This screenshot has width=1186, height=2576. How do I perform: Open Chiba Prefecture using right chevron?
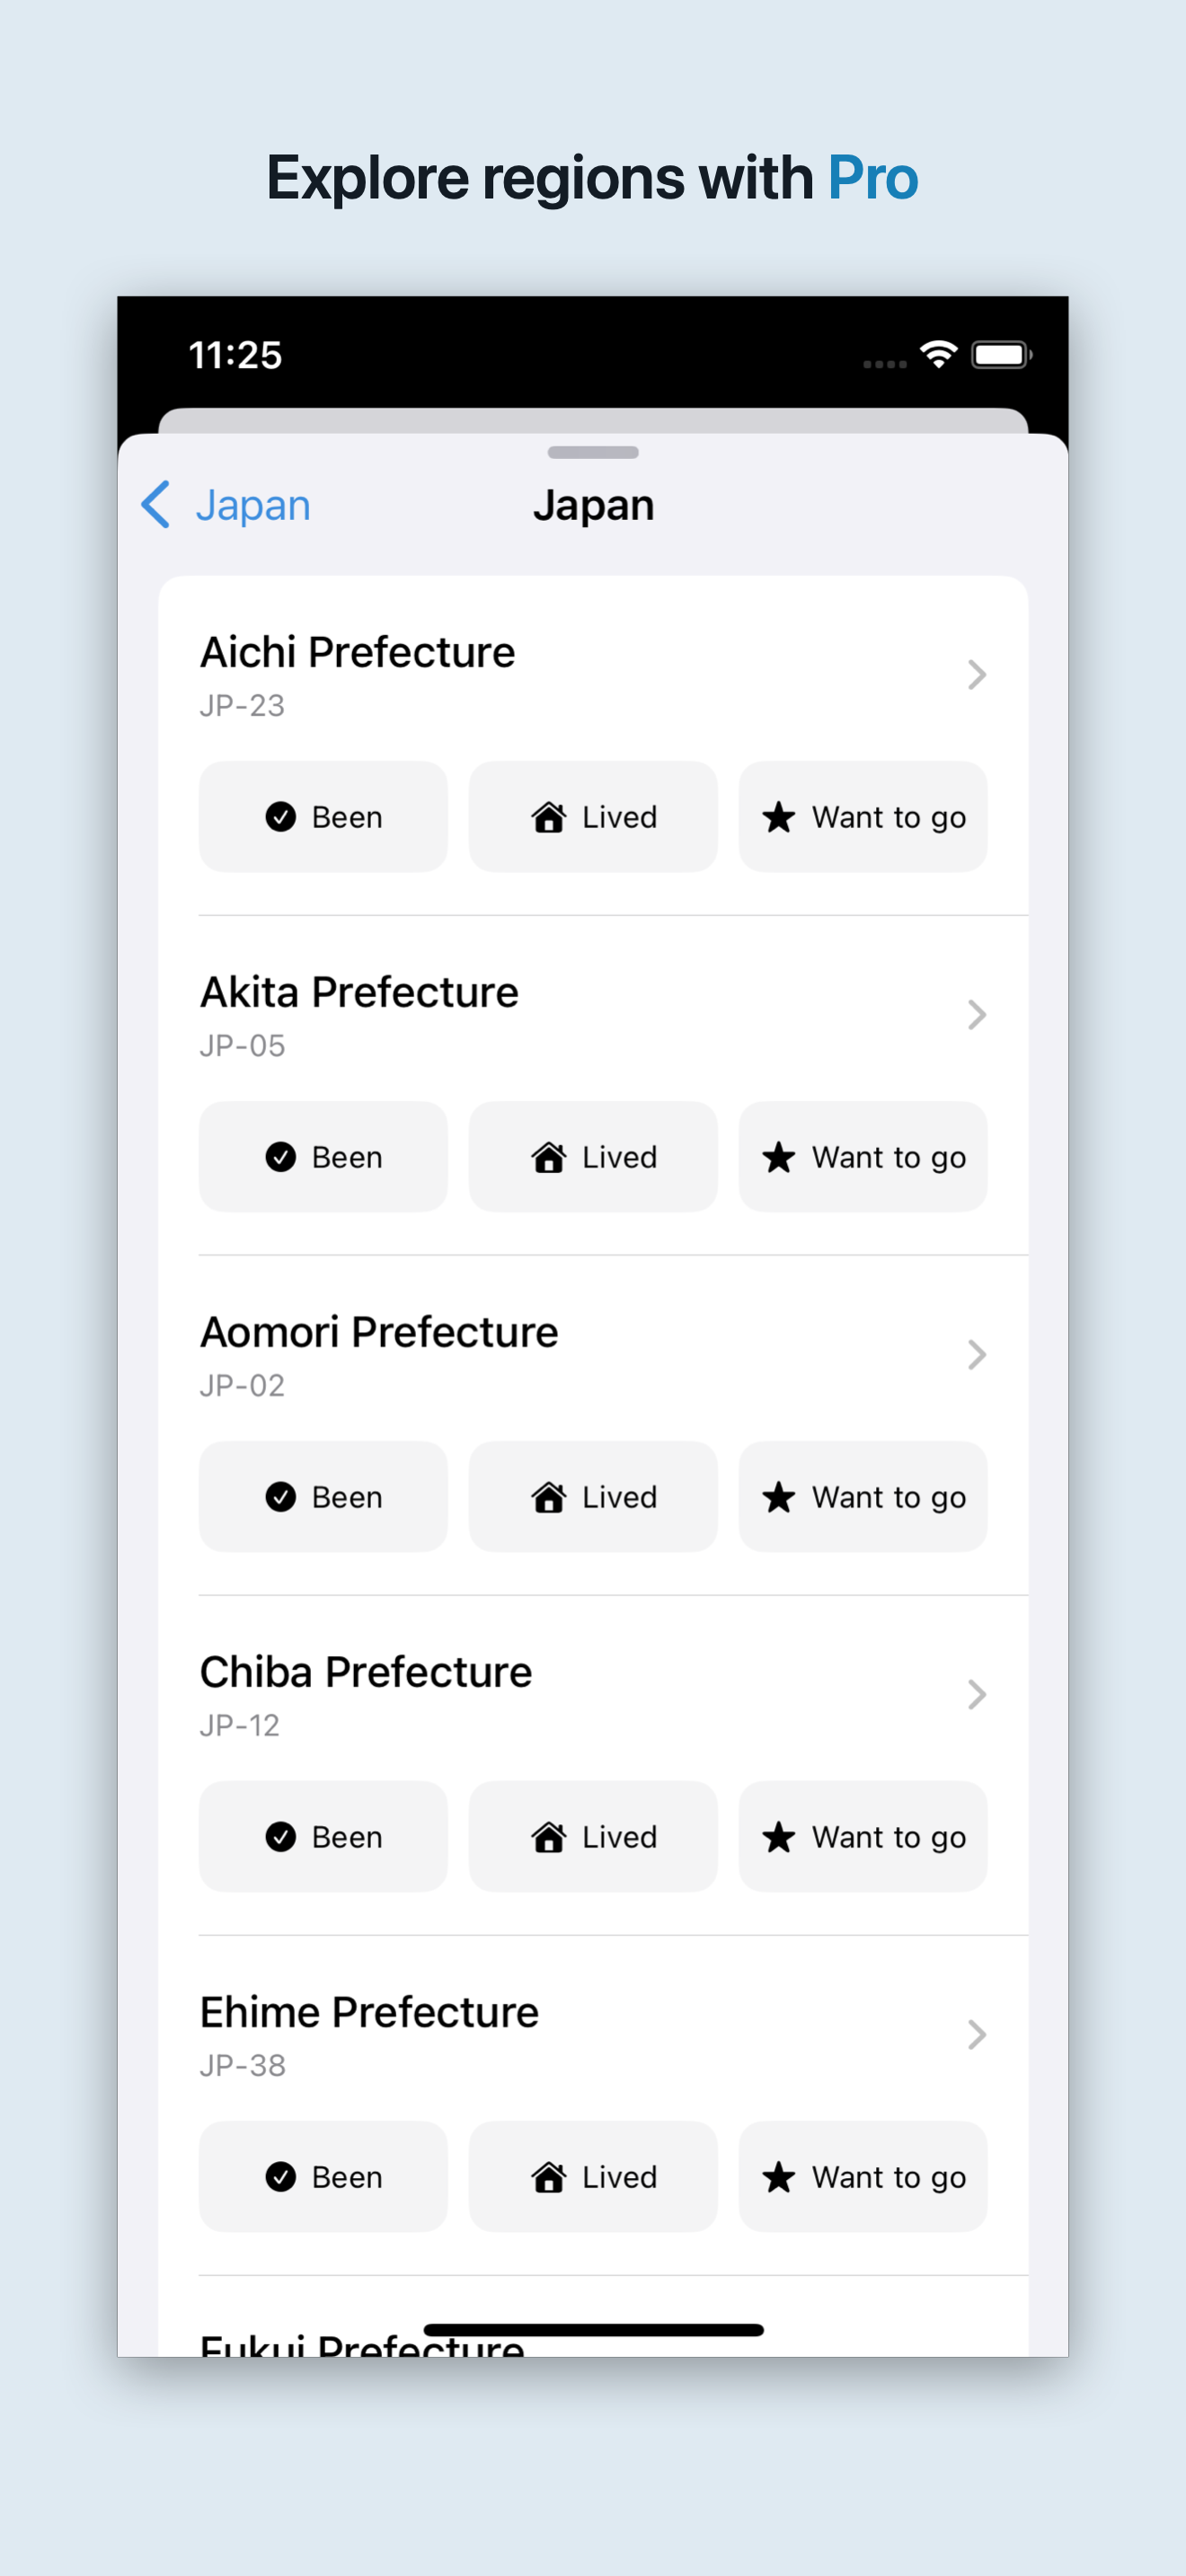[x=977, y=1695]
